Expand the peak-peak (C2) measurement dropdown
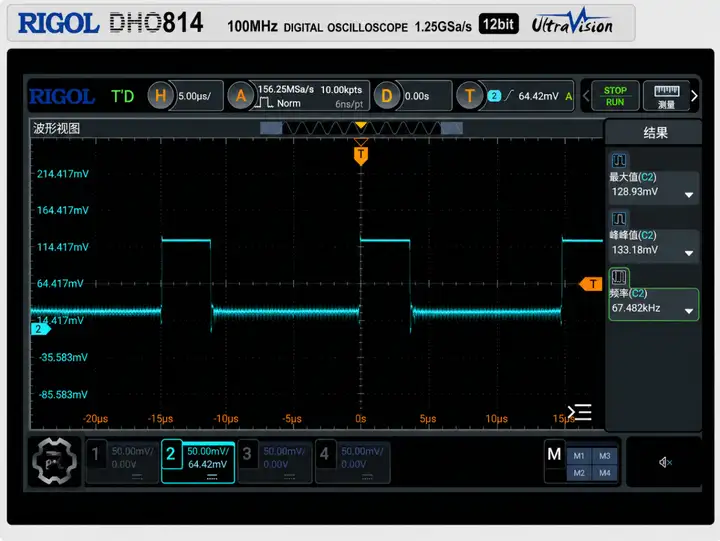This screenshot has height=541, width=720. (x=689, y=253)
